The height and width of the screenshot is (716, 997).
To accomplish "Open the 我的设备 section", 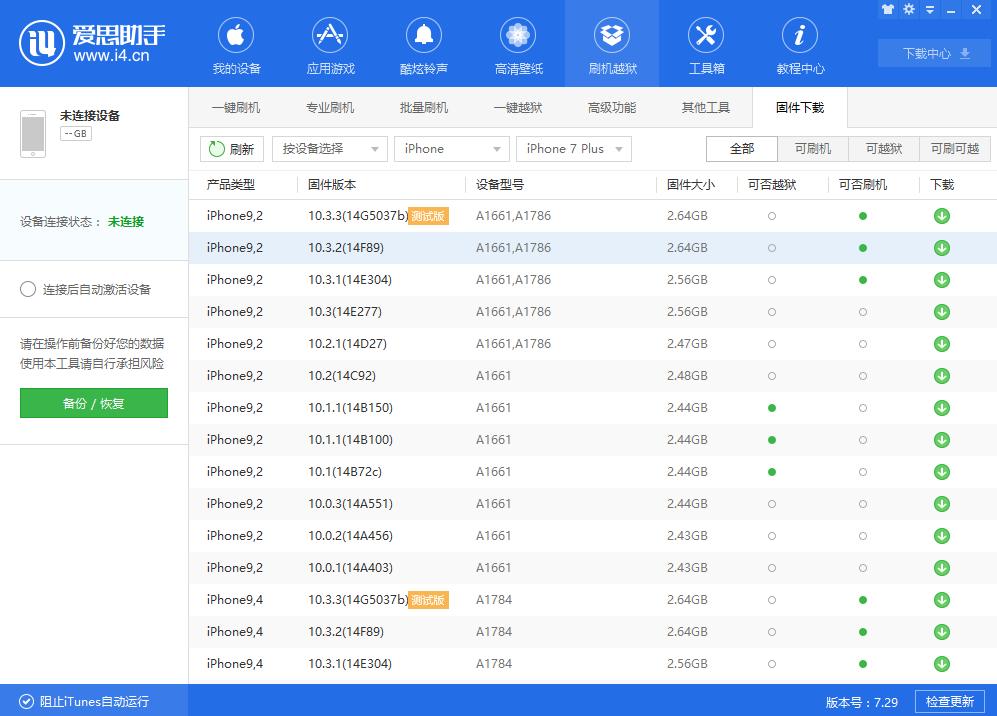I will click(235, 44).
